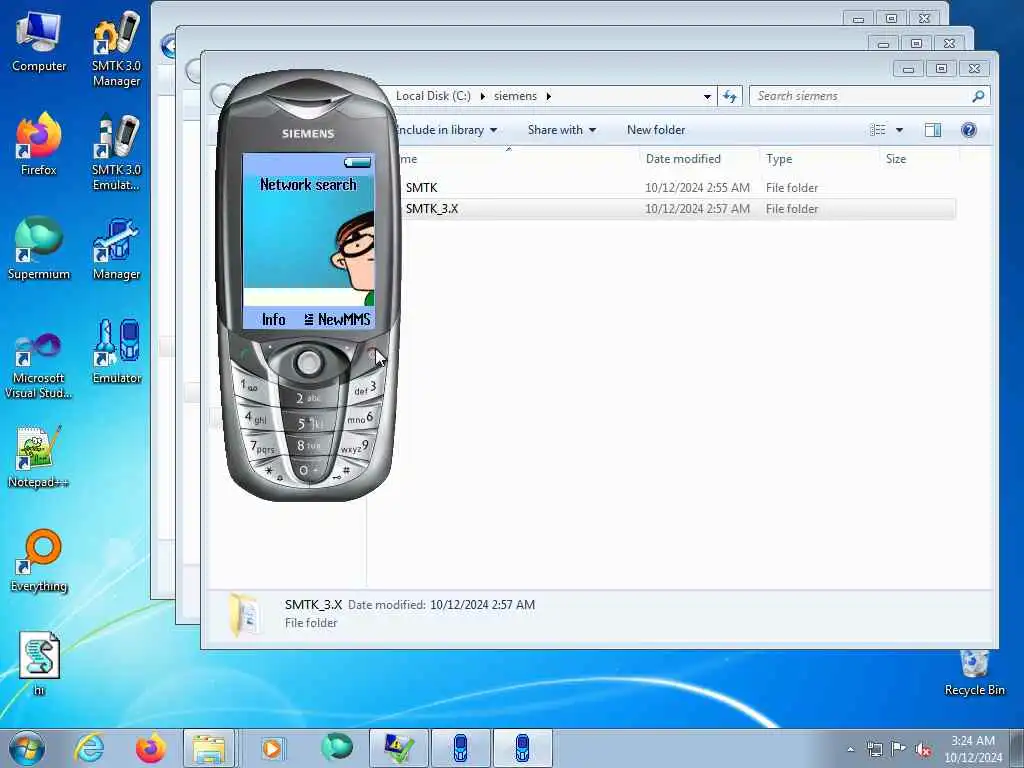Screen dimensions: 1024x768
Task: Click the 8 tuv key on phone keypad
Action: click(309, 446)
